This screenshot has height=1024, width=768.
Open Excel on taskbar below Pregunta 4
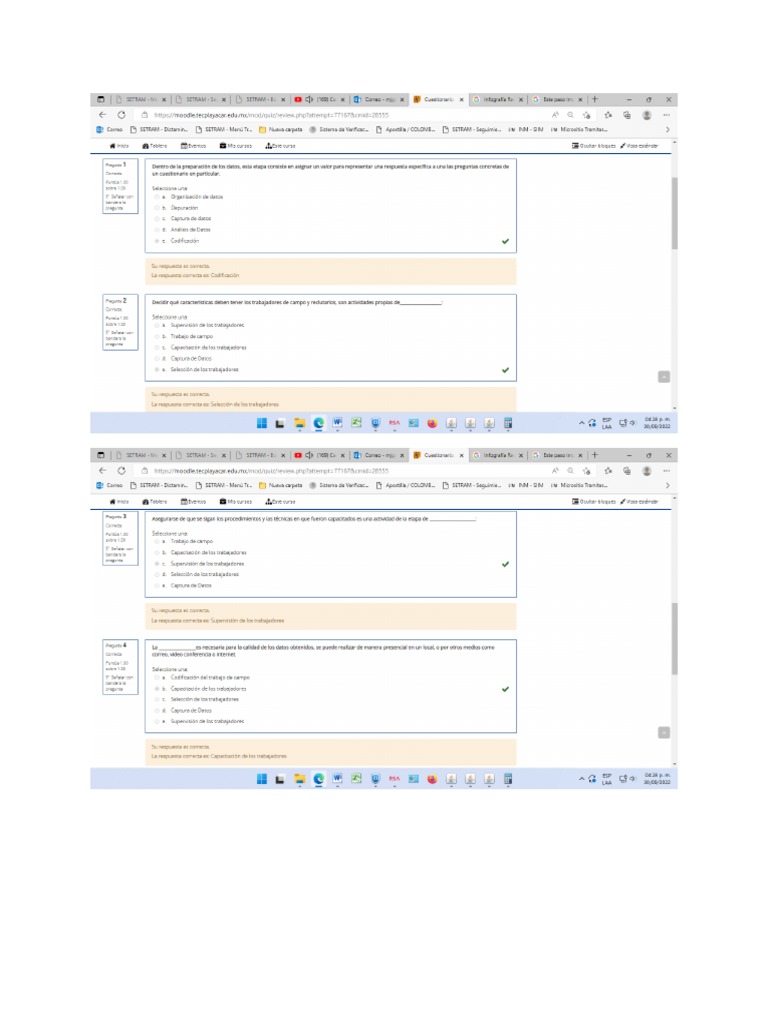coord(357,779)
